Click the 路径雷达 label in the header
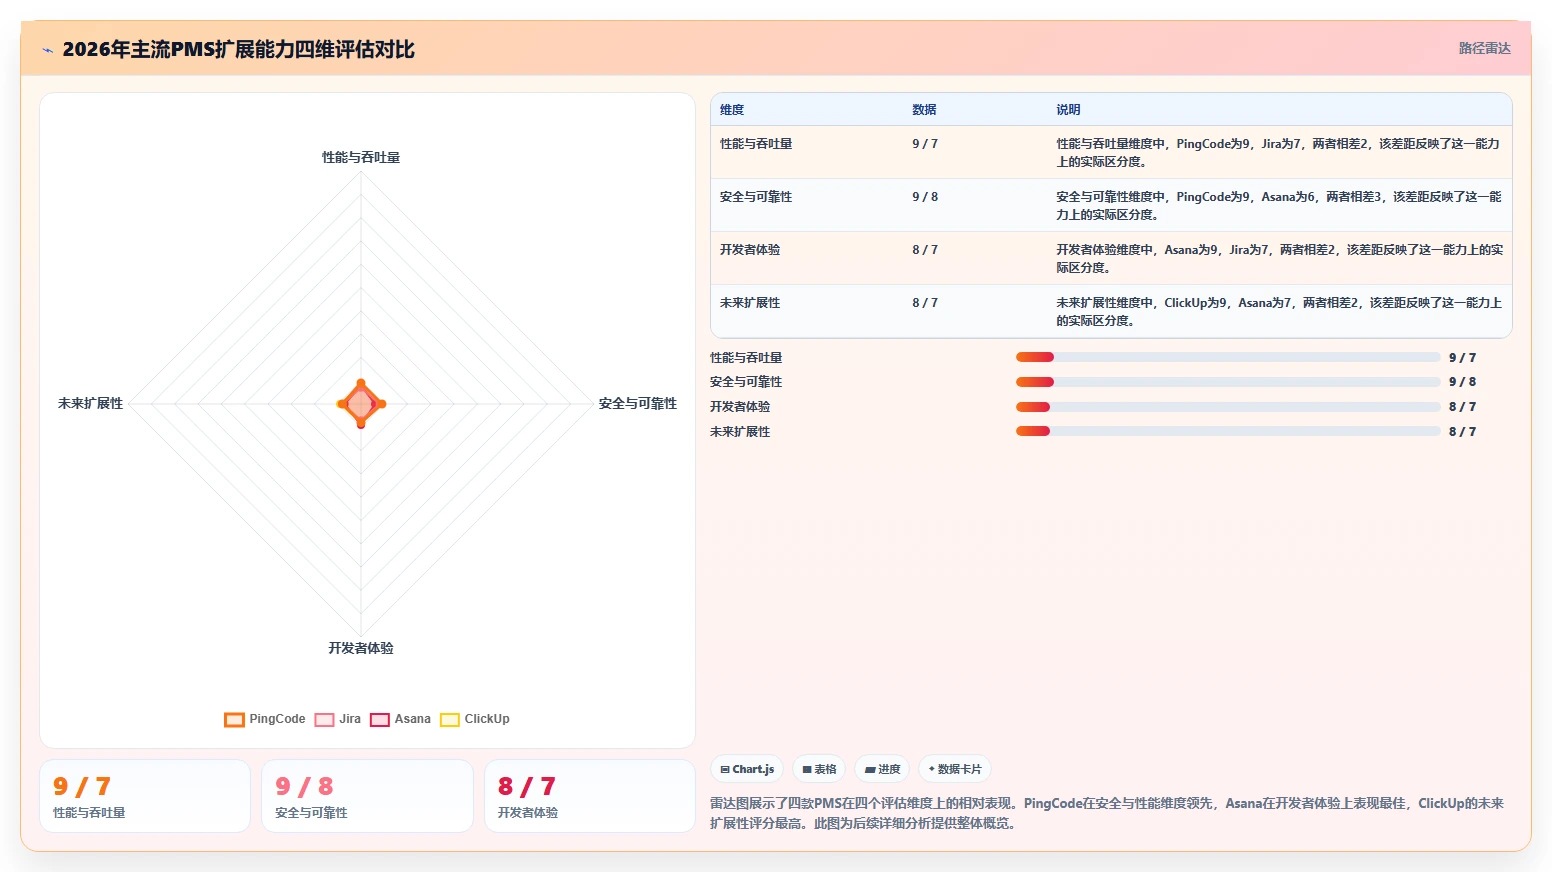This screenshot has height=872, width=1552. click(x=1484, y=48)
